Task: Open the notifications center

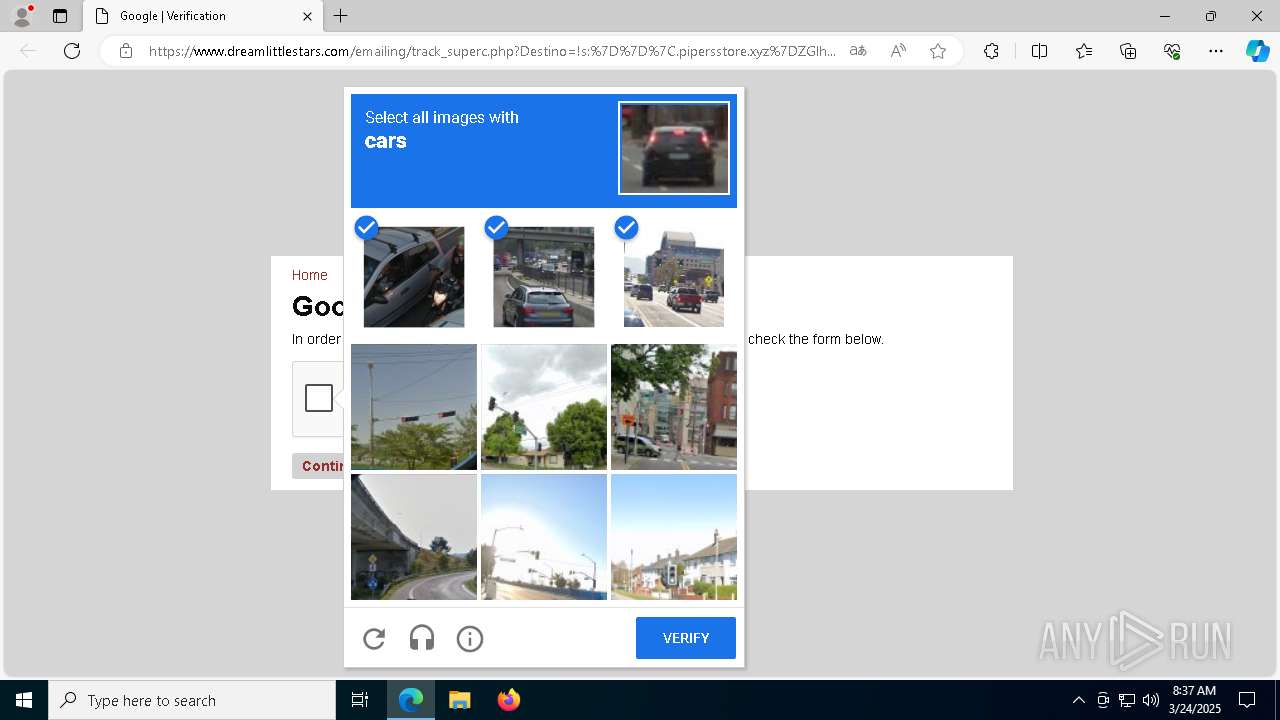Action: point(1247,700)
